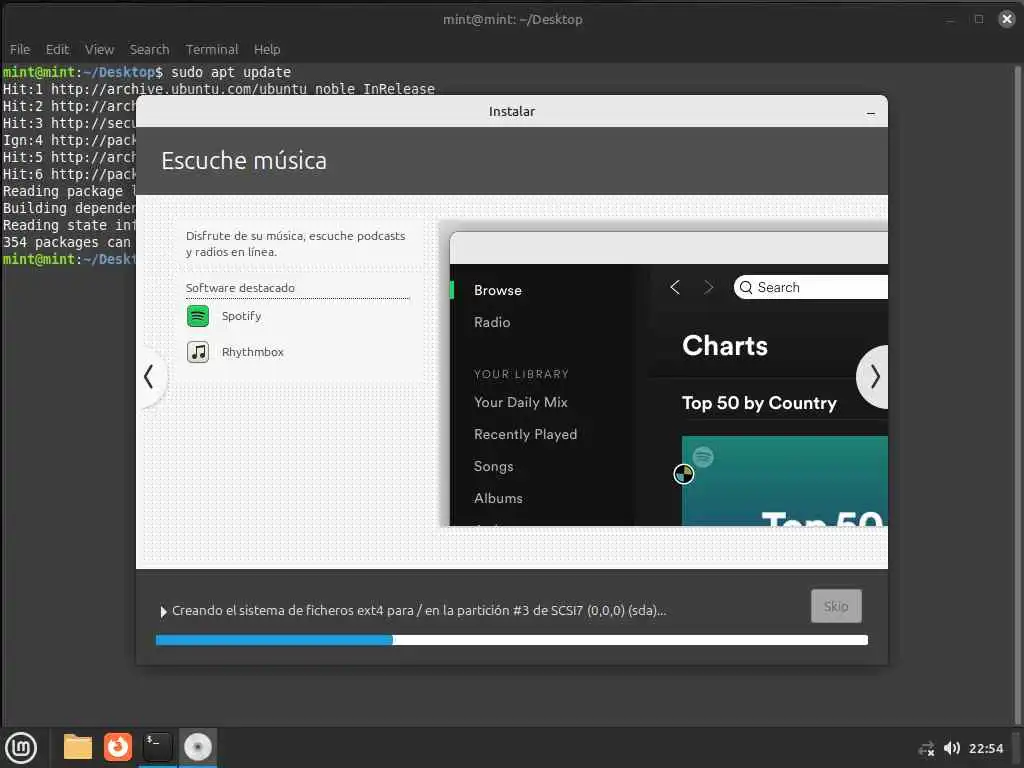The width and height of the screenshot is (1024, 768).
Task: Open the network connection tray icon
Action: click(926, 749)
